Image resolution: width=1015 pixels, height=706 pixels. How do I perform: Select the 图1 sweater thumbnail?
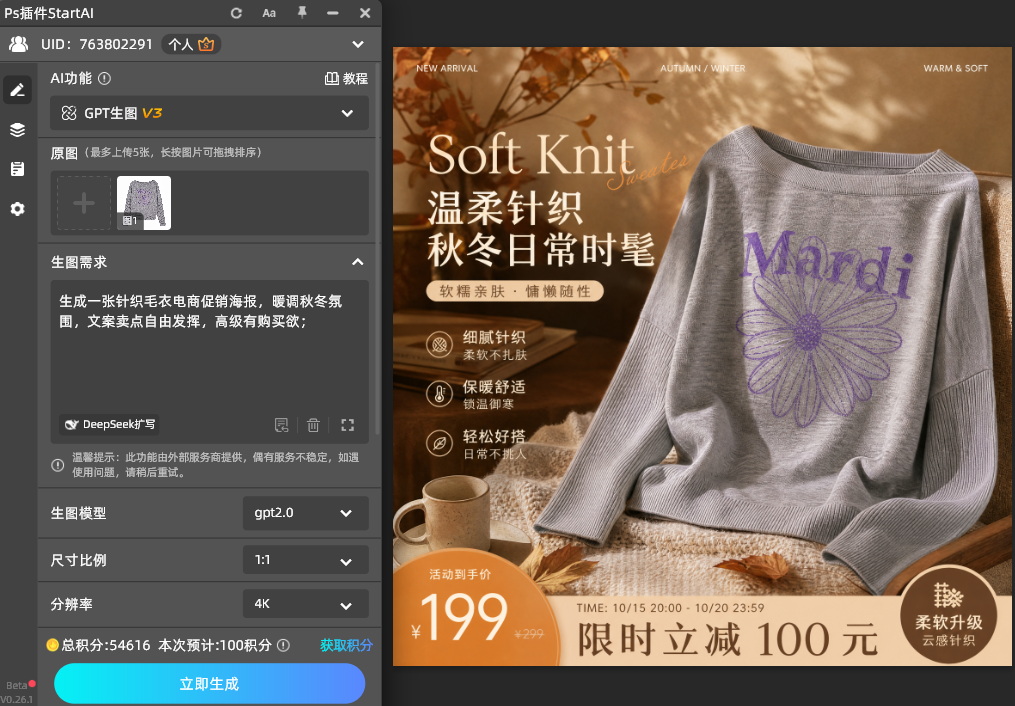coord(144,203)
